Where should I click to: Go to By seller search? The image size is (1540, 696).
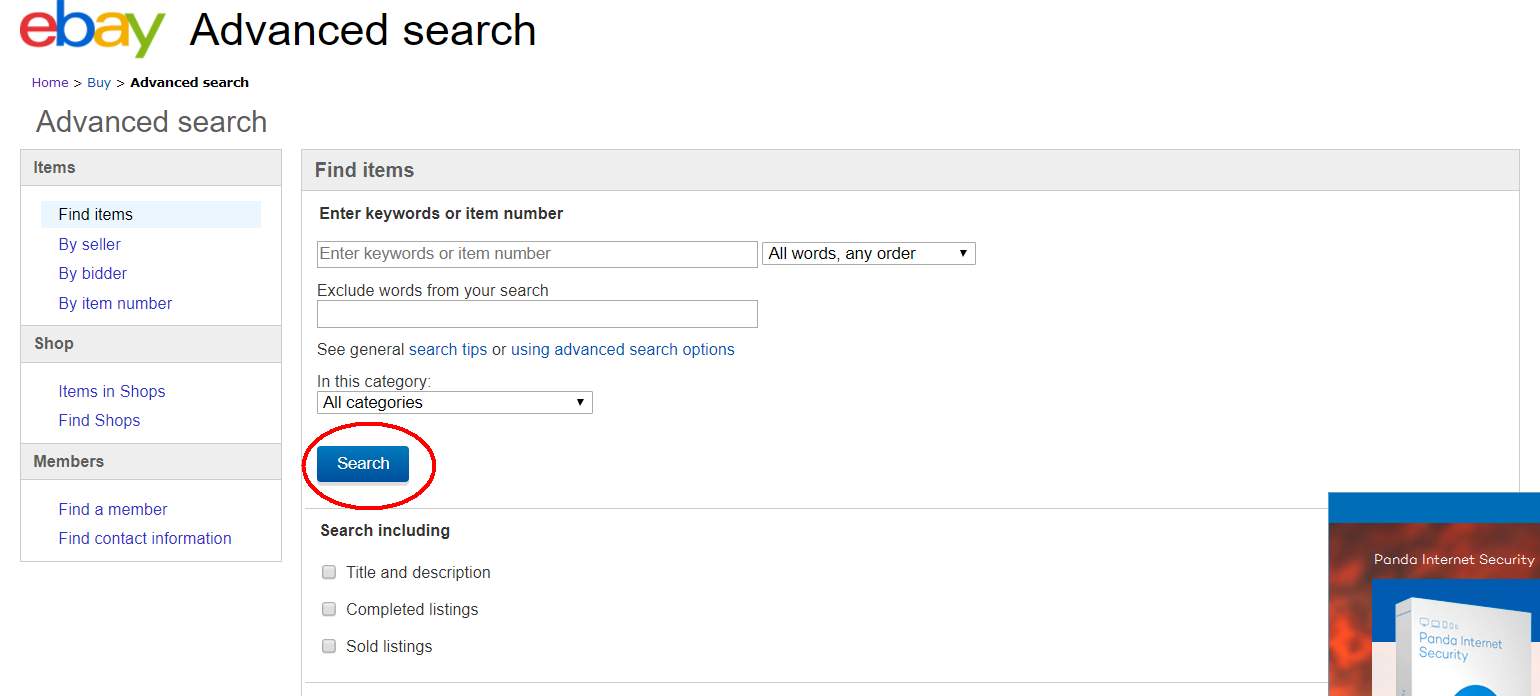(x=90, y=244)
